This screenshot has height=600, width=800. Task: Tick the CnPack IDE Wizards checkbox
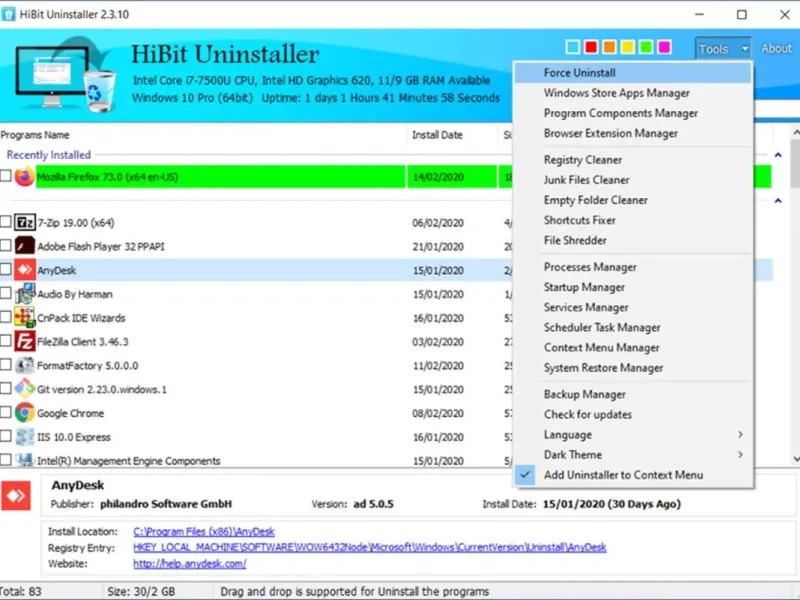point(6,316)
